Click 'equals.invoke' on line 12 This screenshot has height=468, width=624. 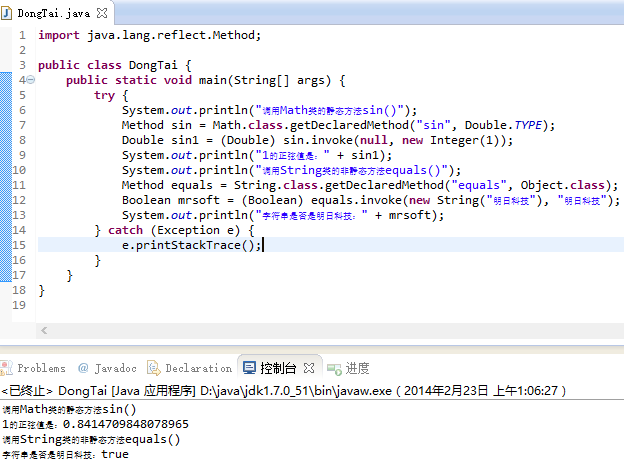tap(357, 200)
